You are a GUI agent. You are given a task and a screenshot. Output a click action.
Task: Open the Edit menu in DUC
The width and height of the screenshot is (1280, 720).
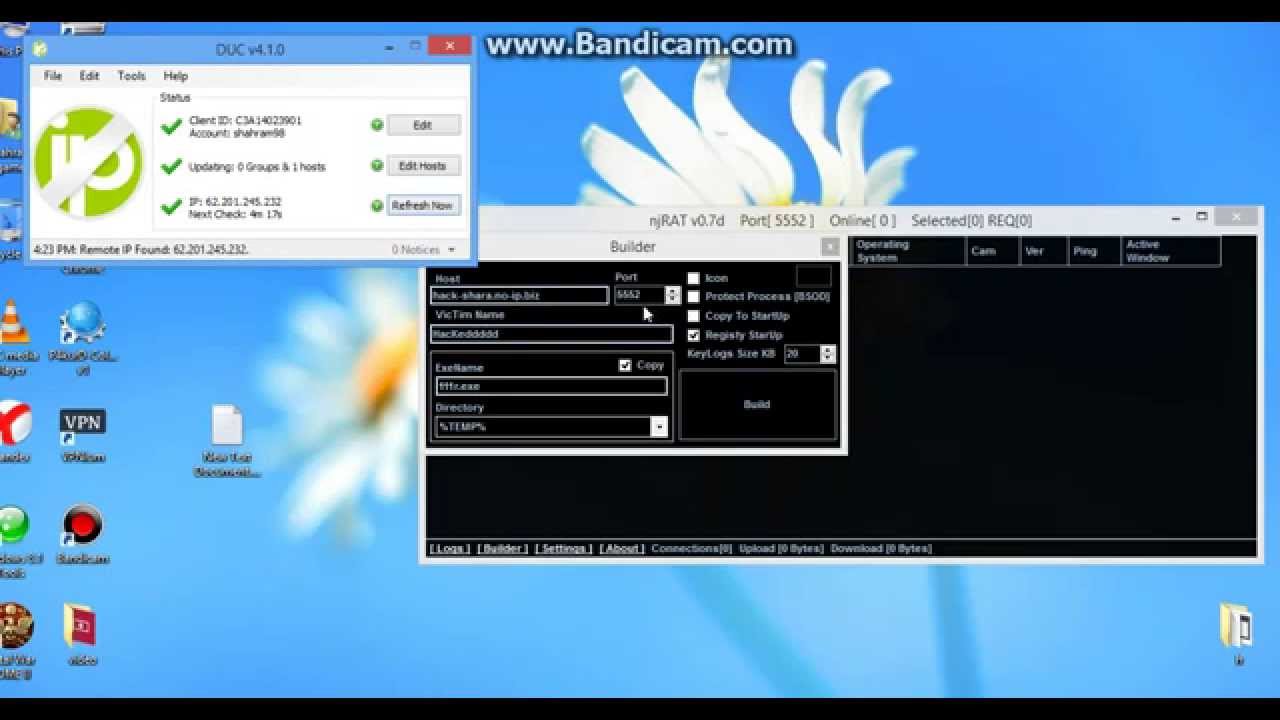tap(89, 76)
